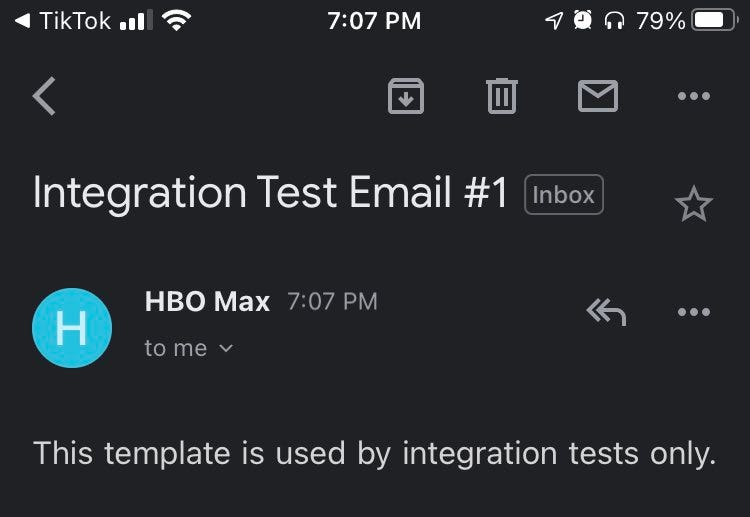Star the Integration Test Email

(693, 204)
